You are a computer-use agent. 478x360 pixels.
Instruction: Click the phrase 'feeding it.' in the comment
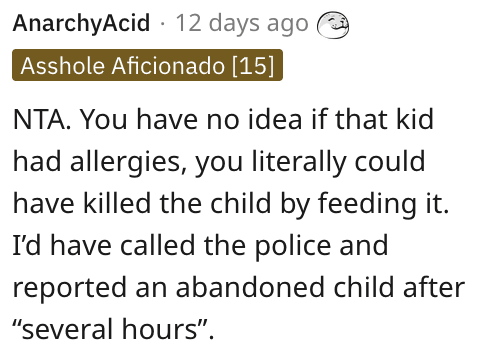[x=383, y=203]
